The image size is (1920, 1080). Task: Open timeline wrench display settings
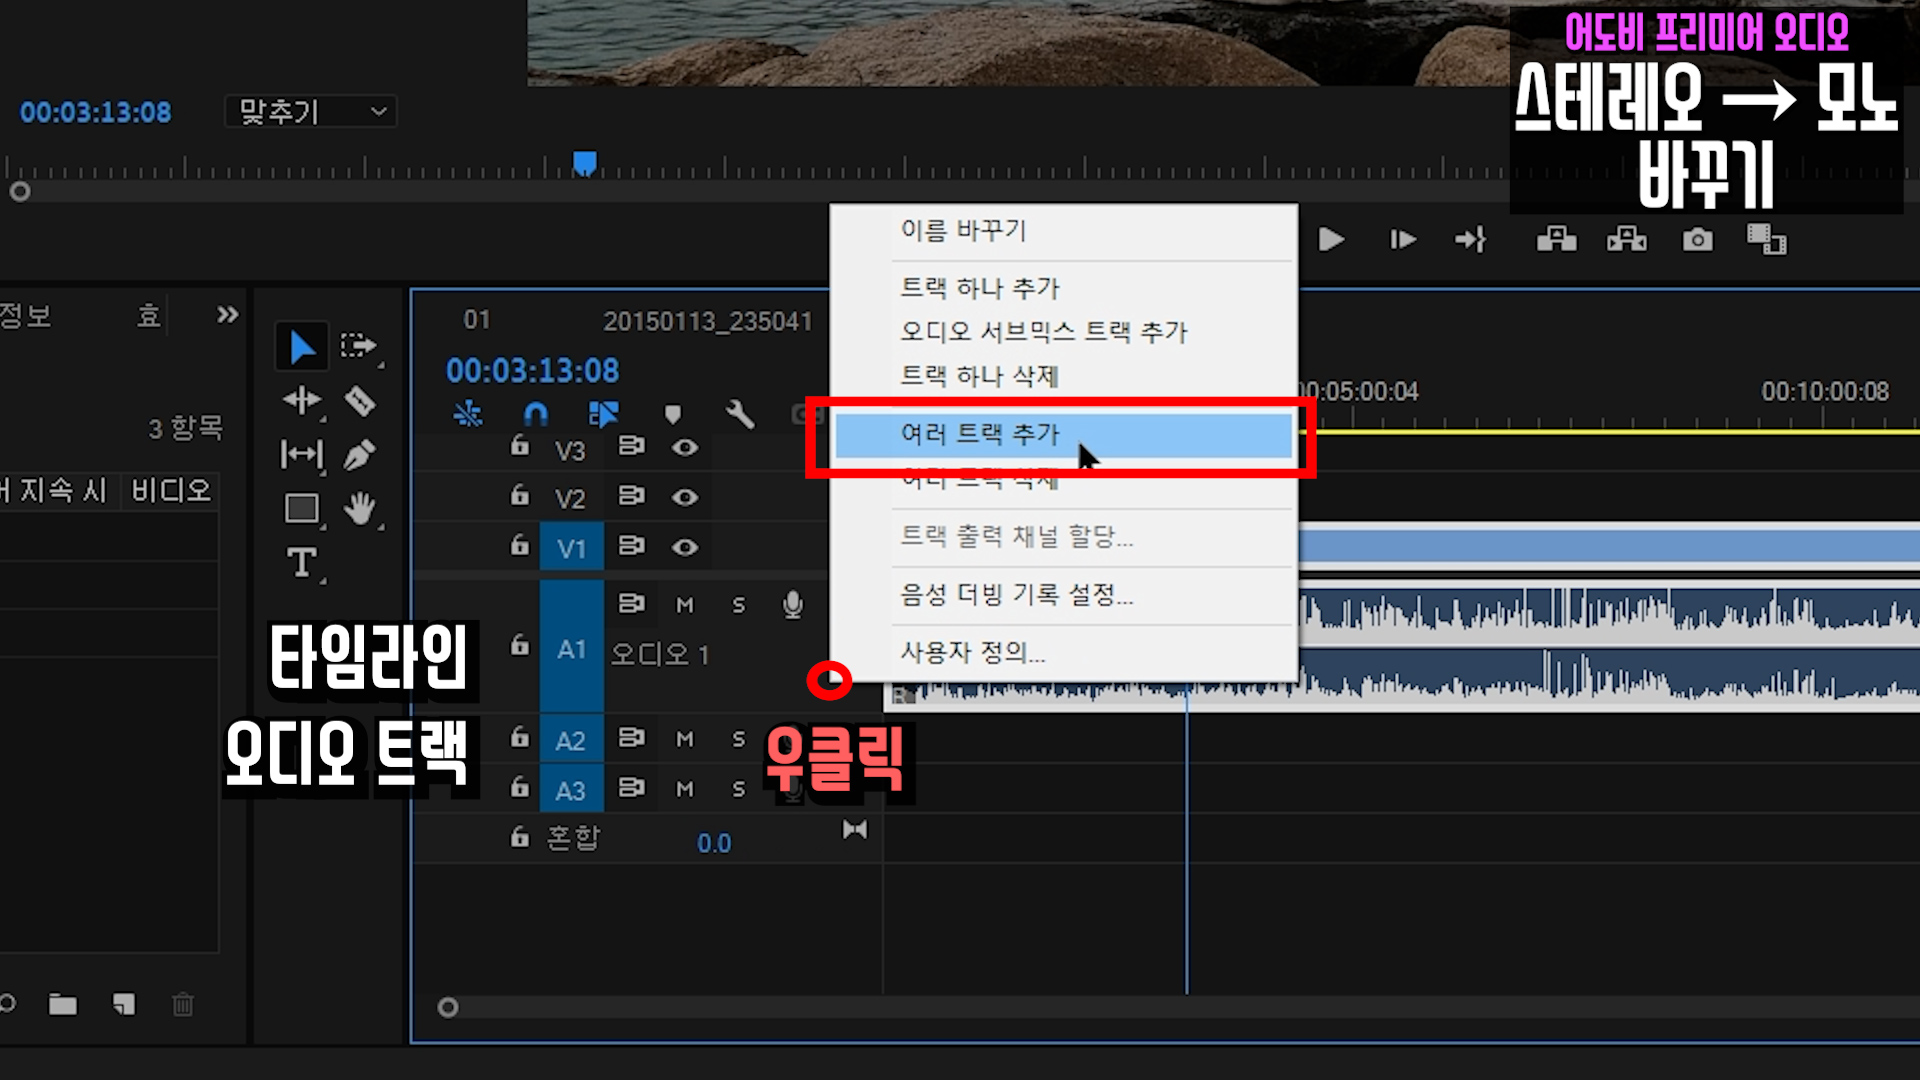[740, 414]
